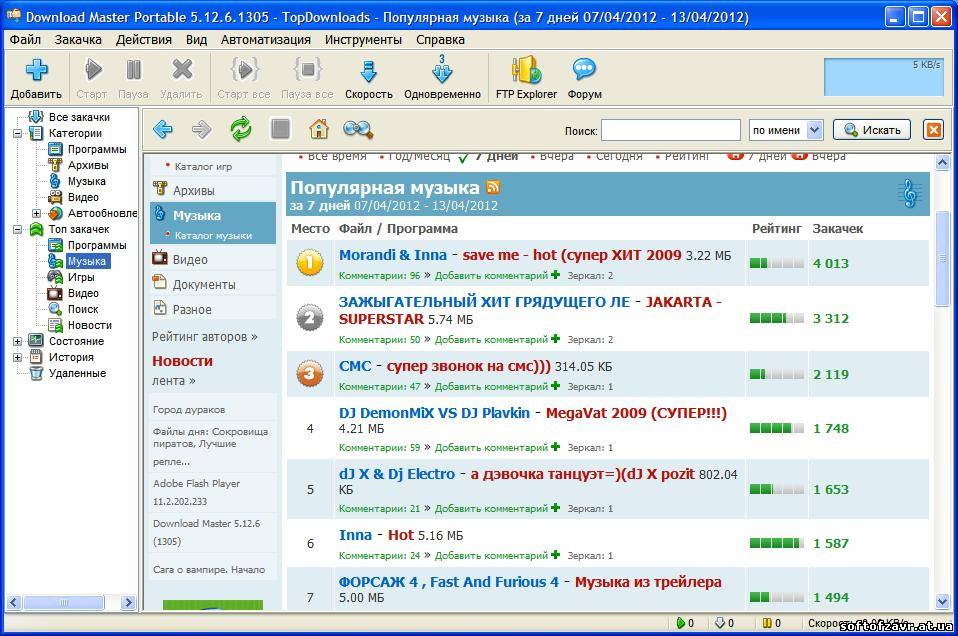Go forward with the gray right arrow

click(x=202, y=130)
